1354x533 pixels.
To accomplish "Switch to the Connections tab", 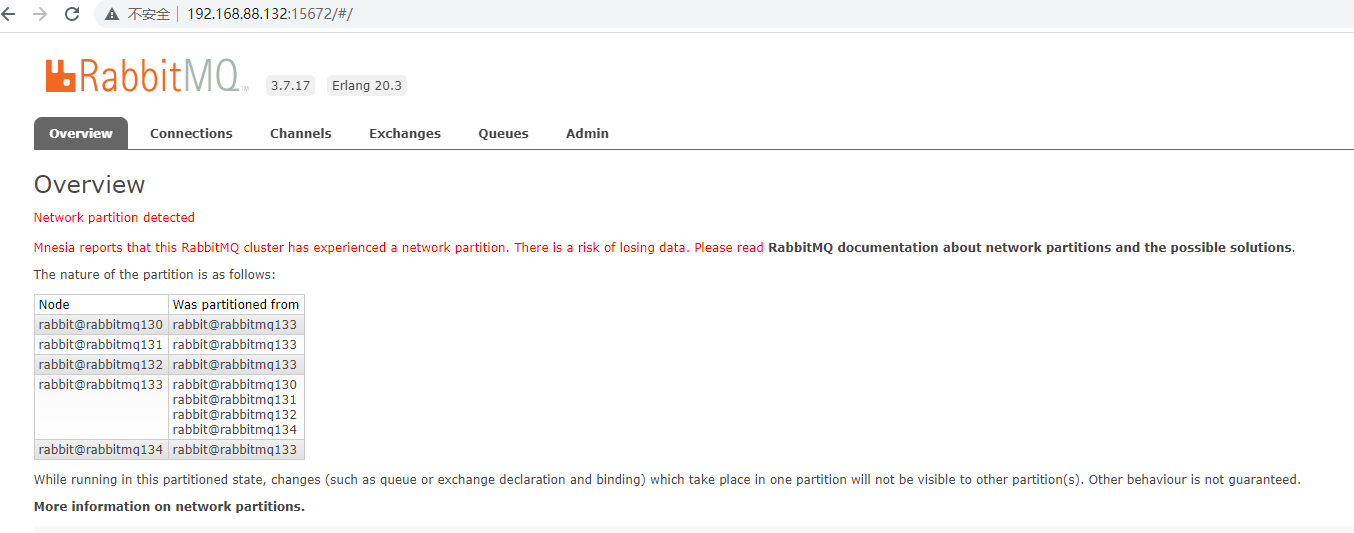I will pyautogui.click(x=191, y=133).
